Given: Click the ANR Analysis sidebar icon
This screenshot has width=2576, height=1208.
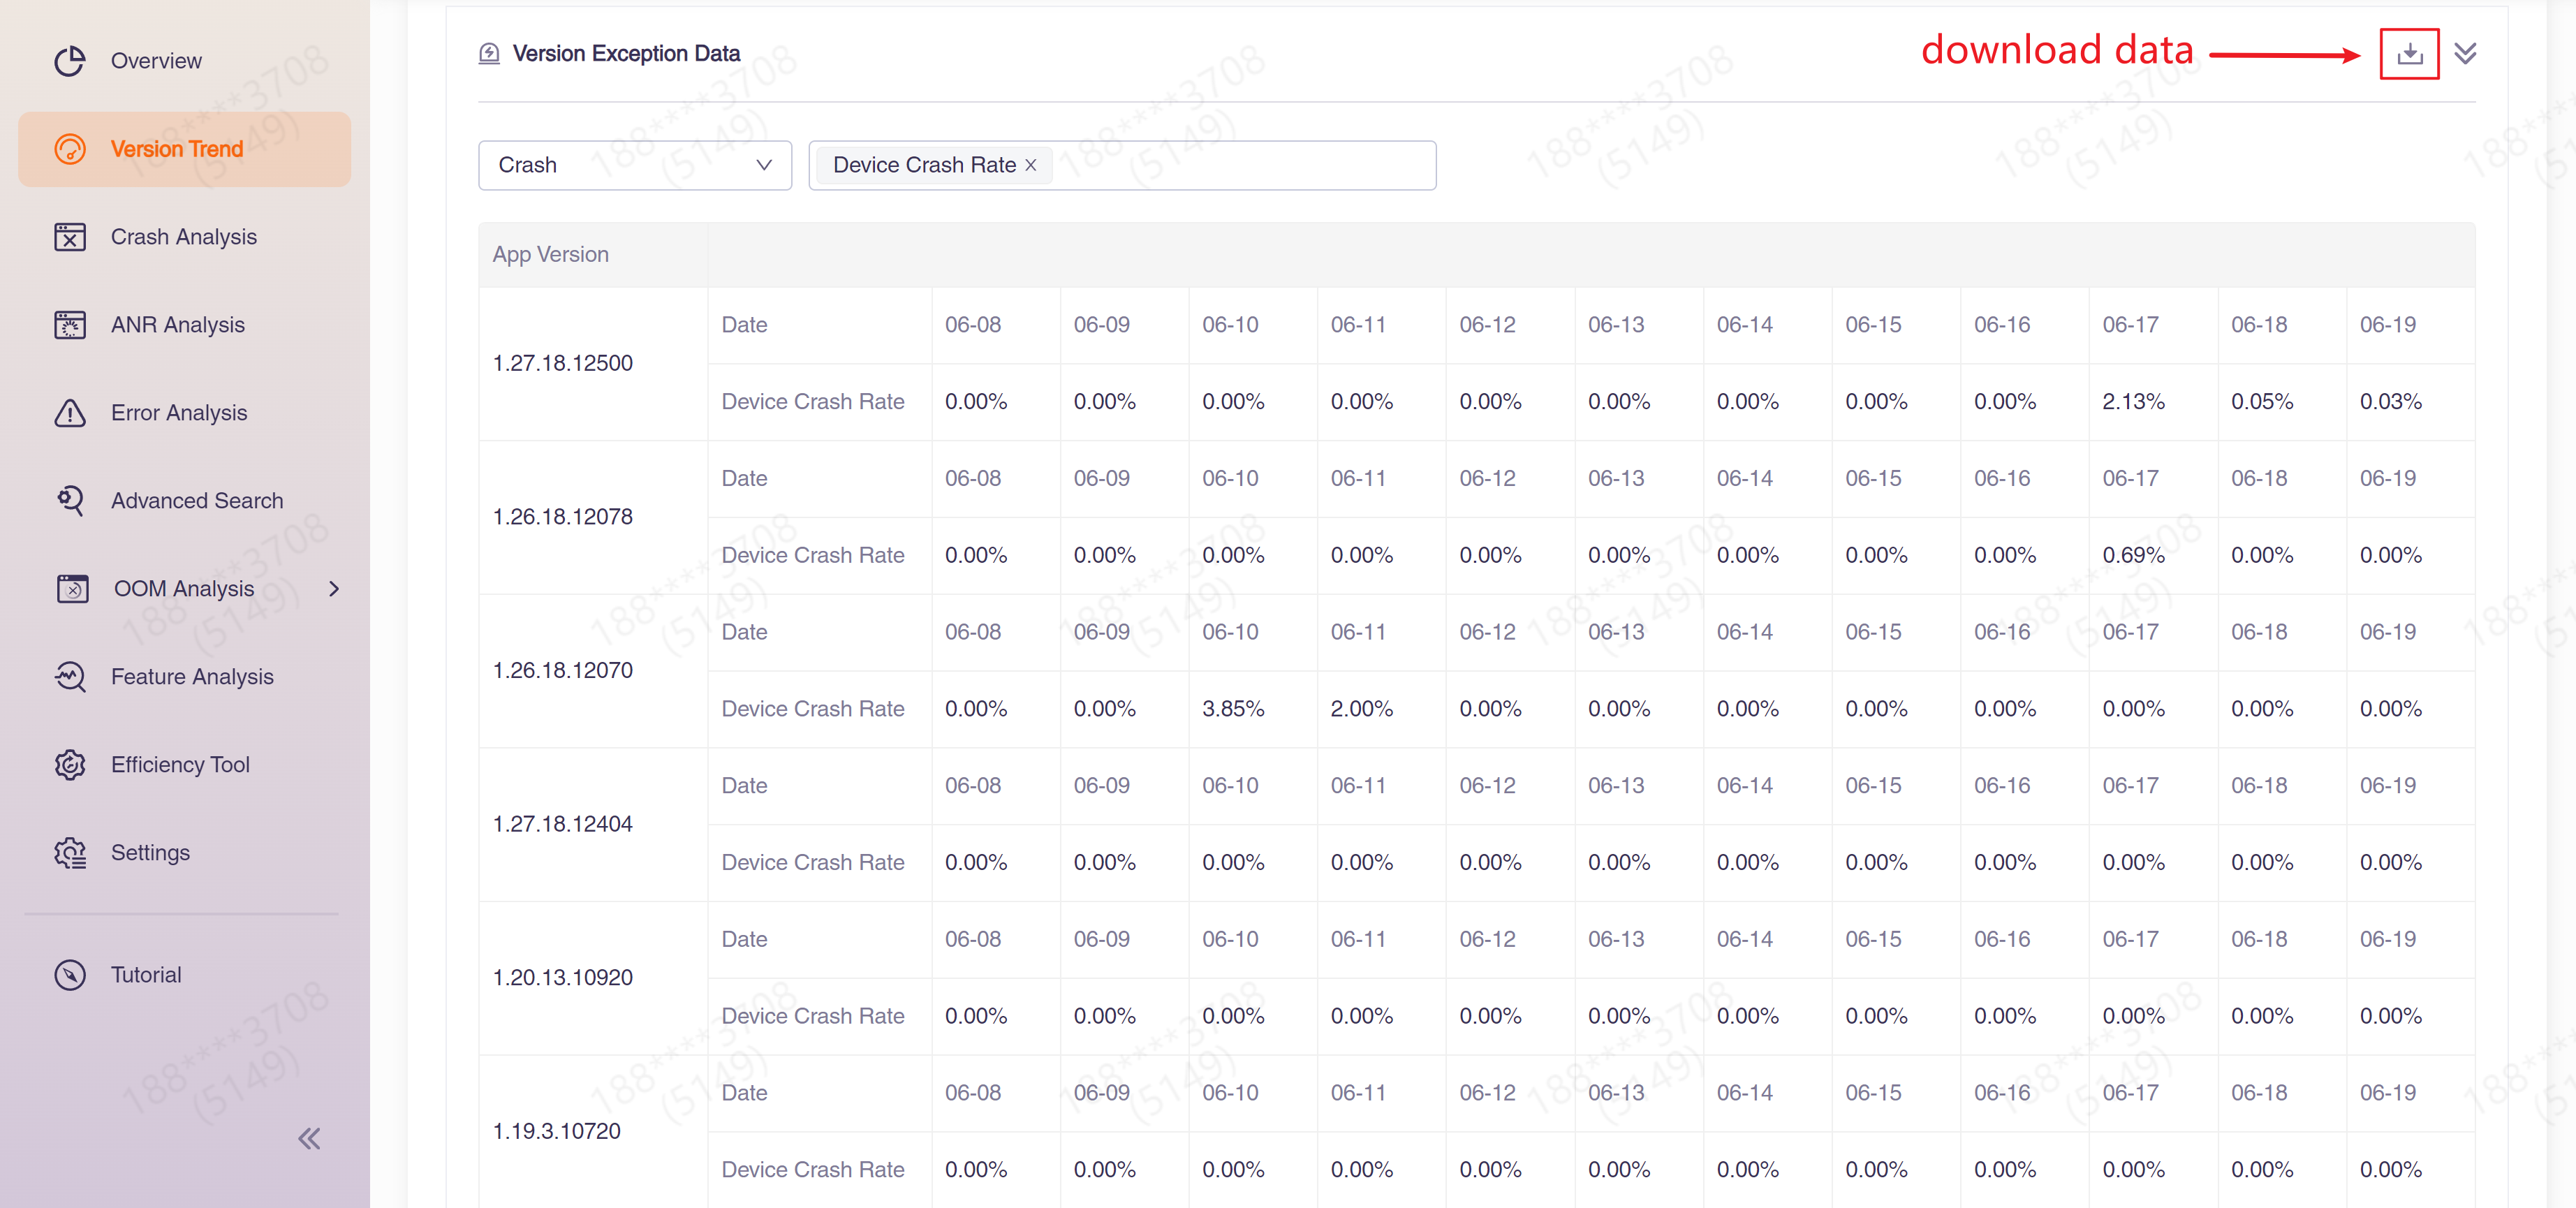Looking at the screenshot, I should tap(70, 325).
